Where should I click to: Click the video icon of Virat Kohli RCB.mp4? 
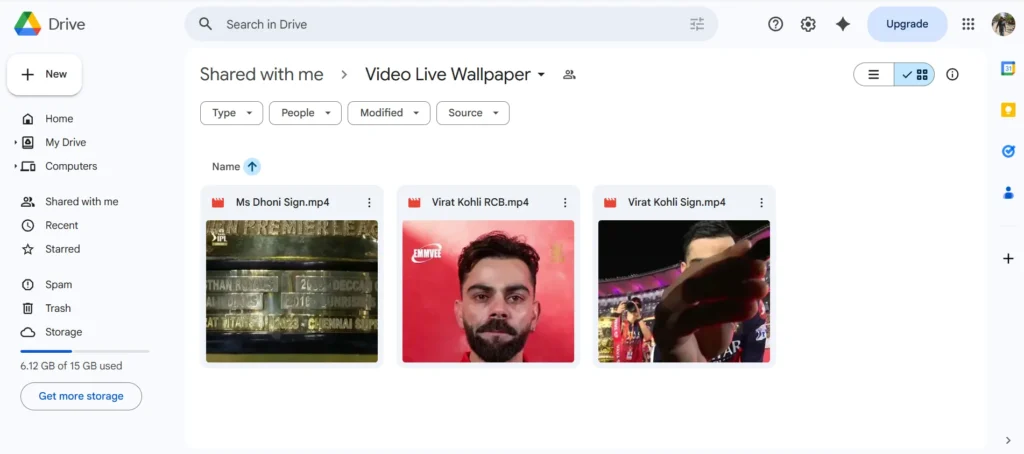click(414, 203)
